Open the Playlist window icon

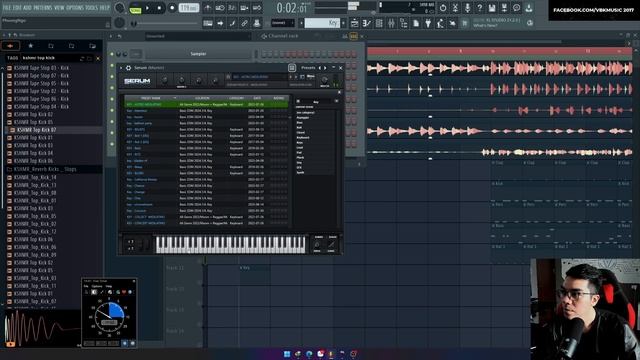point(354,23)
